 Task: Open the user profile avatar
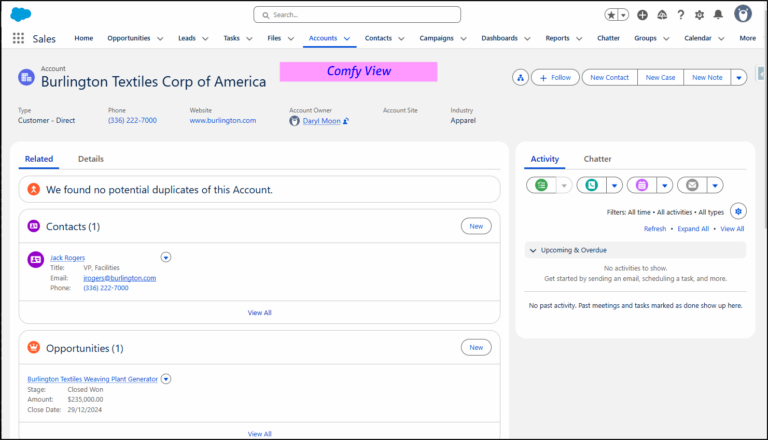point(743,14)
